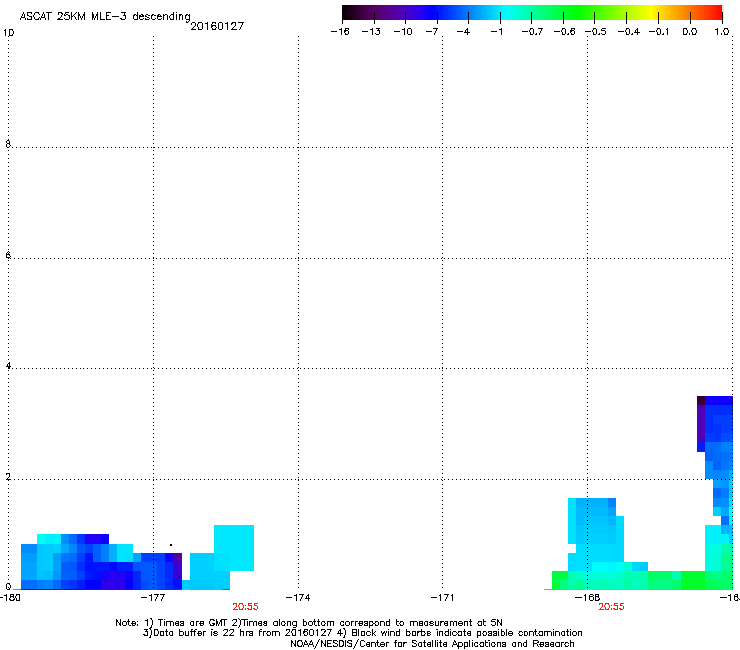Click the date label 20160127 in title
The image size is (740, 650).
pyautogui.click(x=217, y=26)
